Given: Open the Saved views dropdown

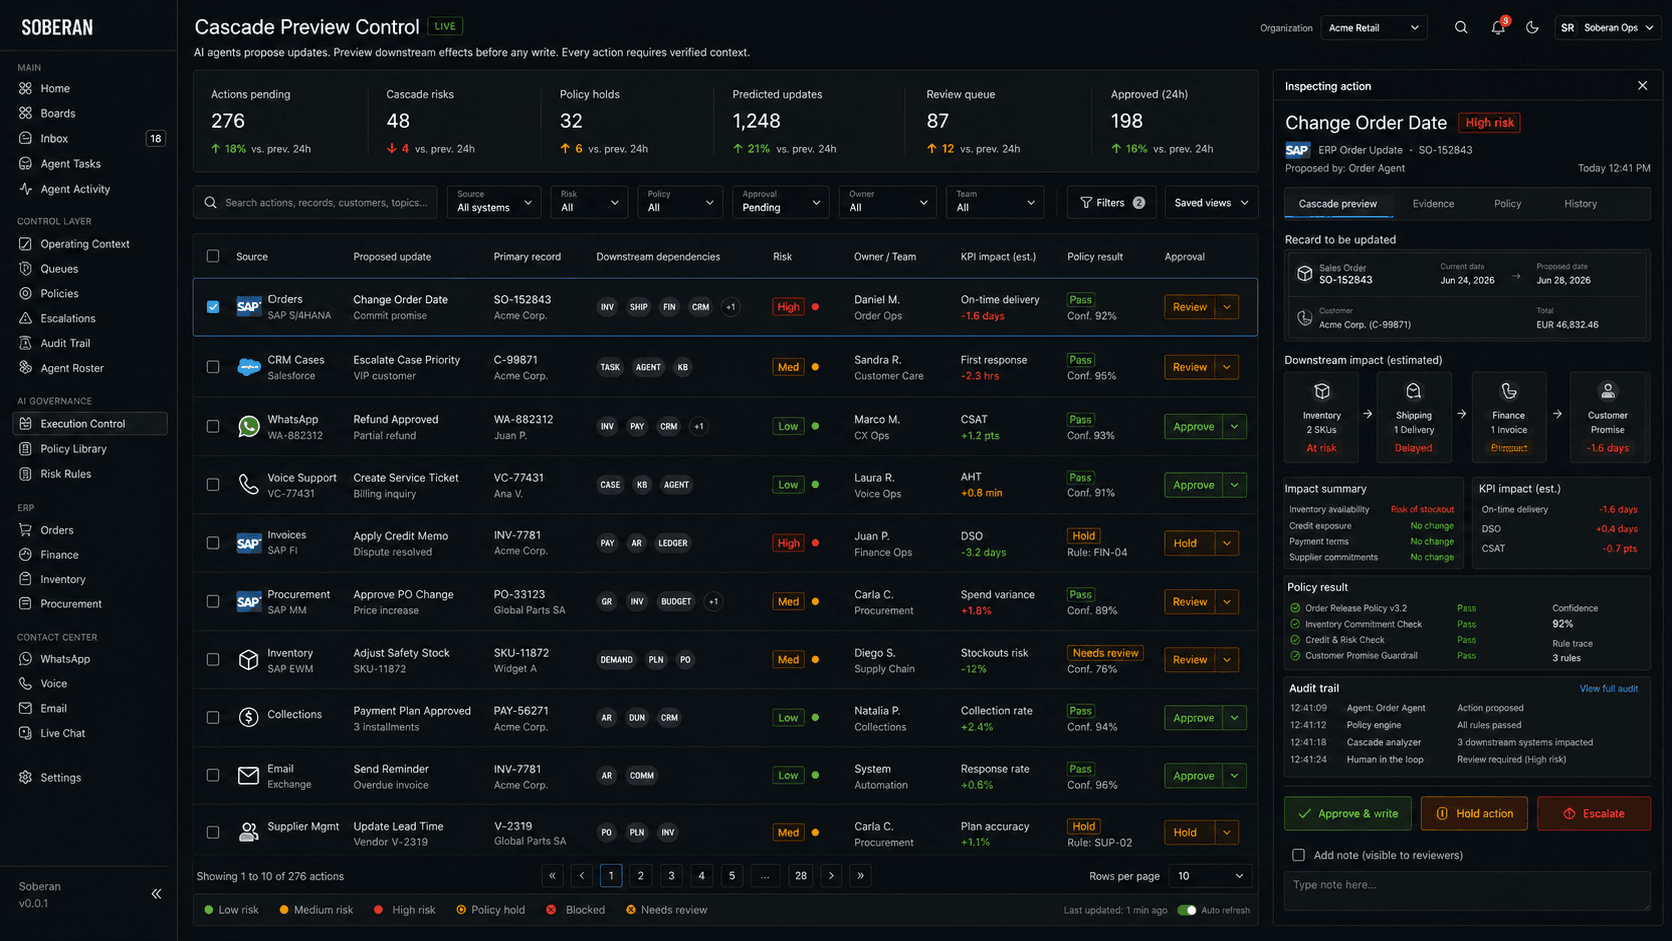Looking at the screenshot, I should [x=1211, y=202].
